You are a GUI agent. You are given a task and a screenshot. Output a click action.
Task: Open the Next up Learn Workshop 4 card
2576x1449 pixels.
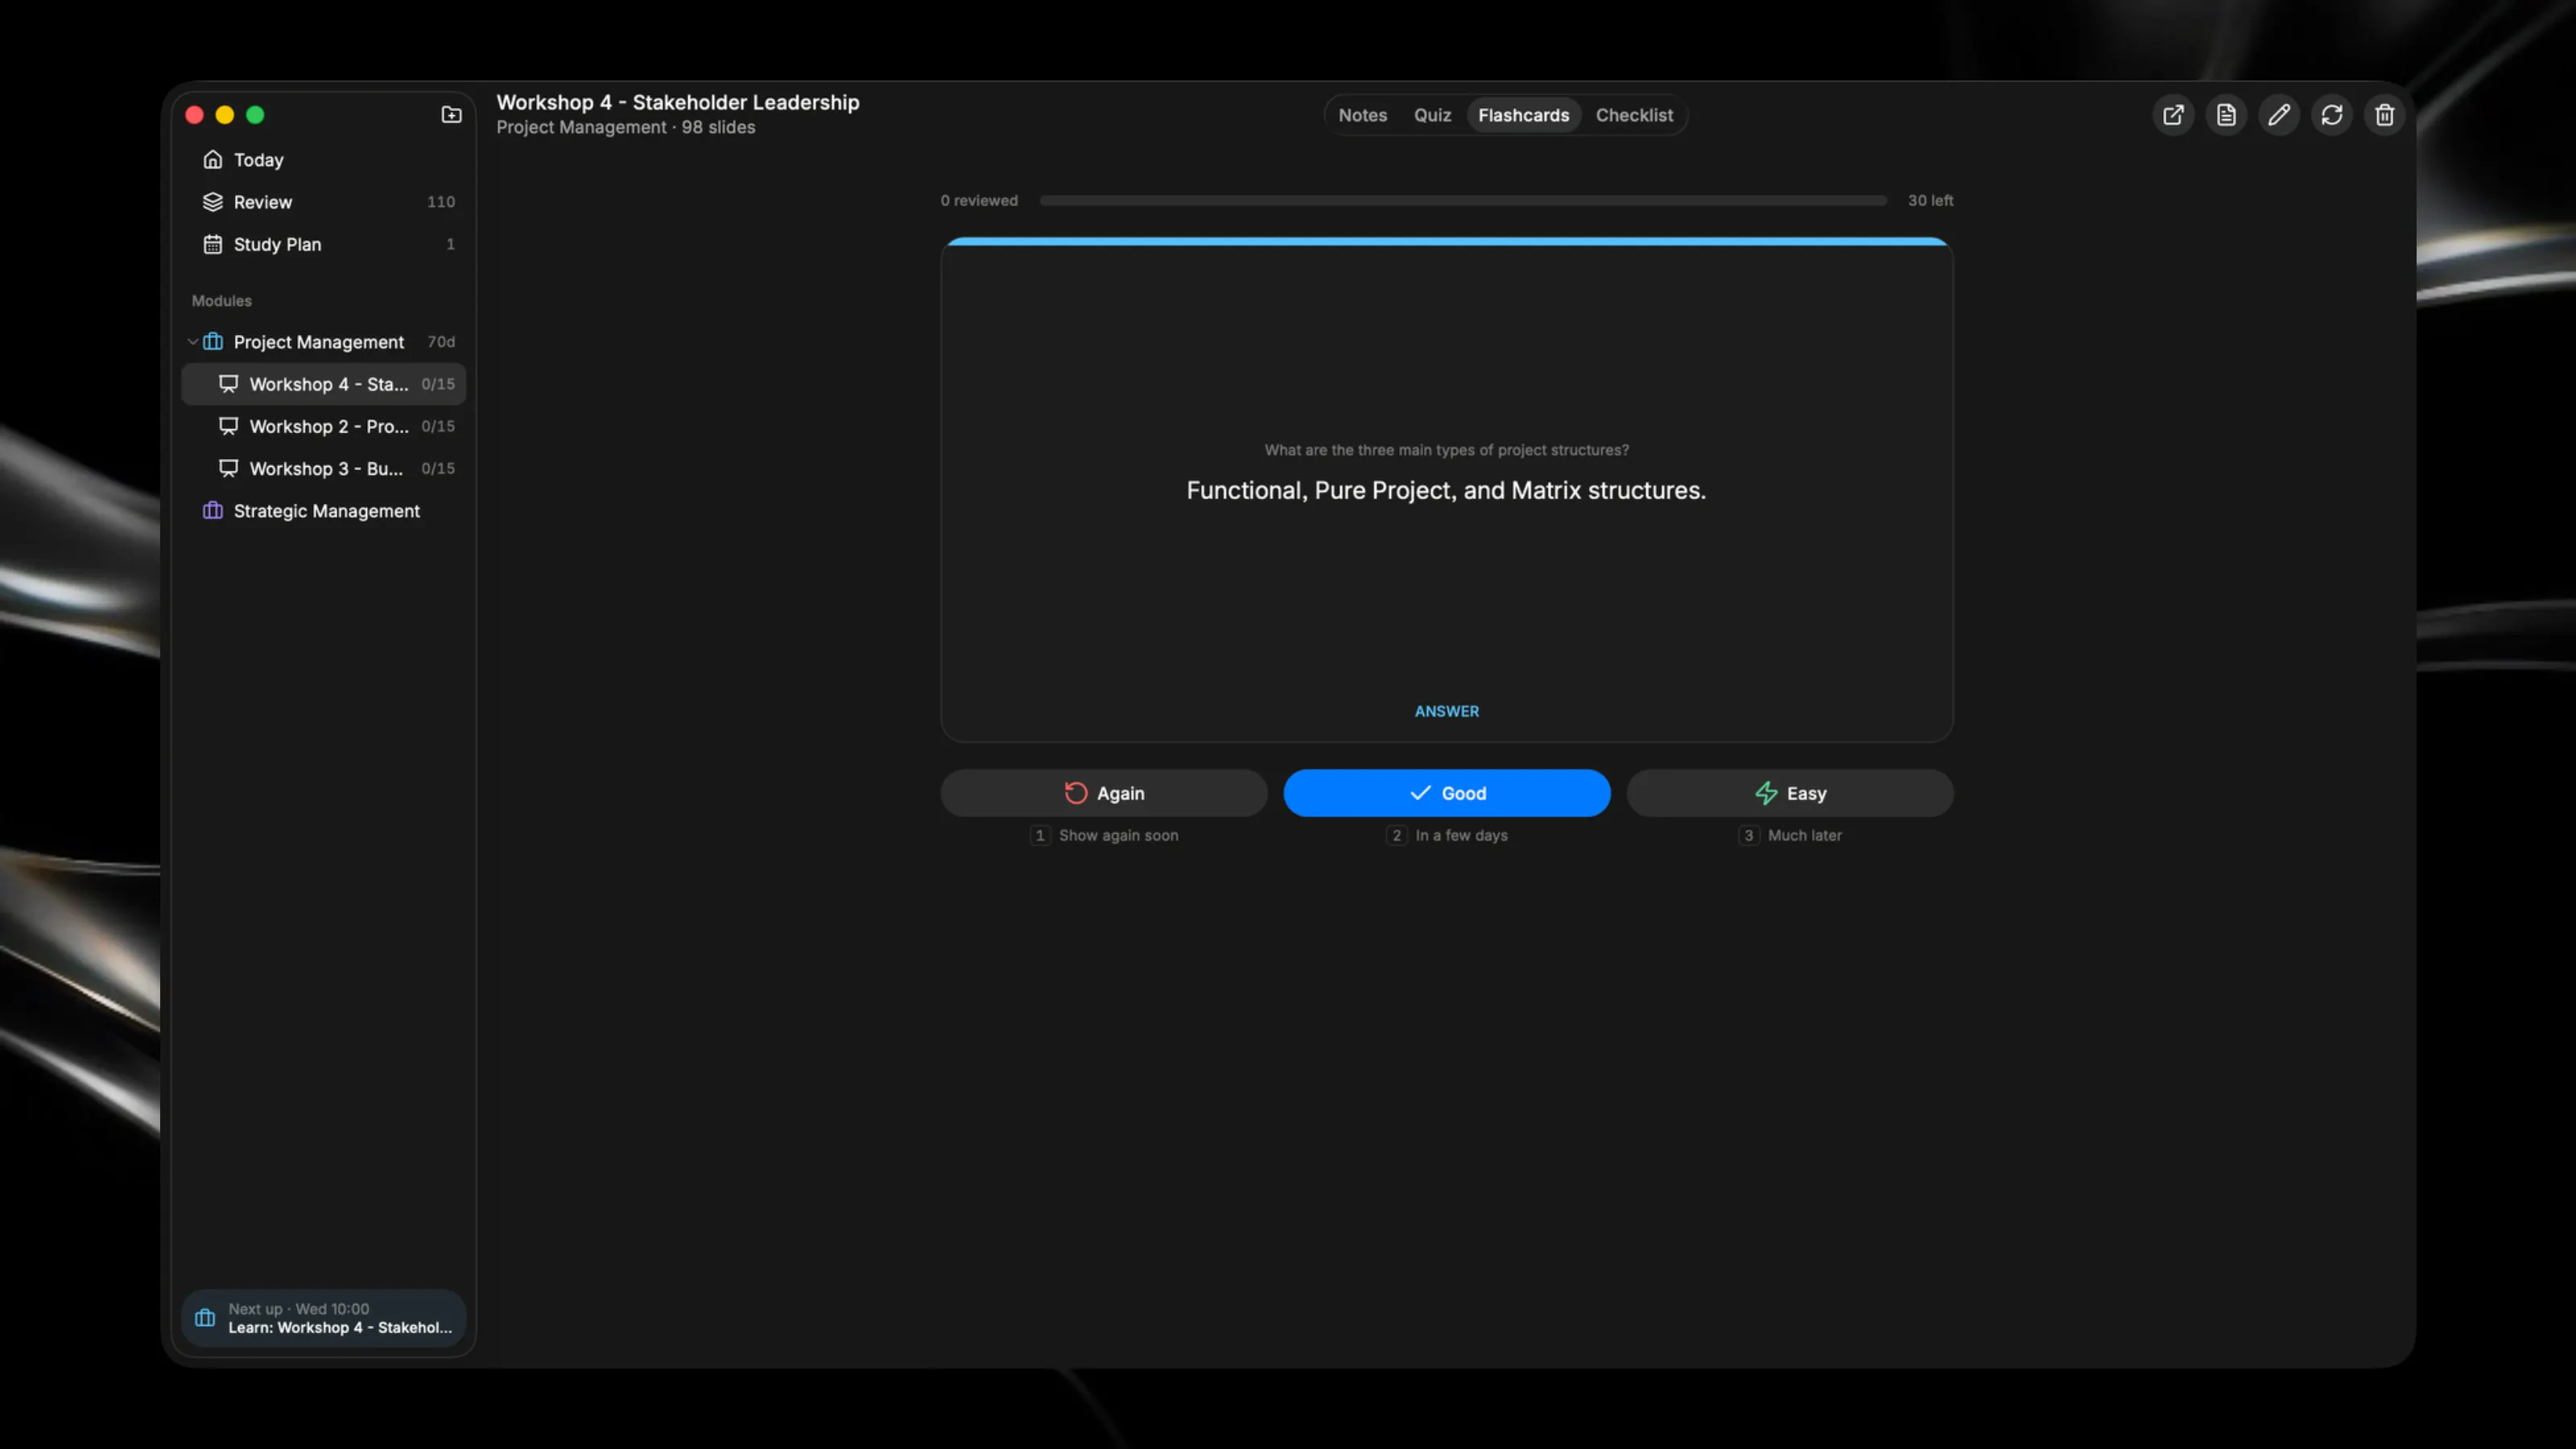click(323, 1318)
